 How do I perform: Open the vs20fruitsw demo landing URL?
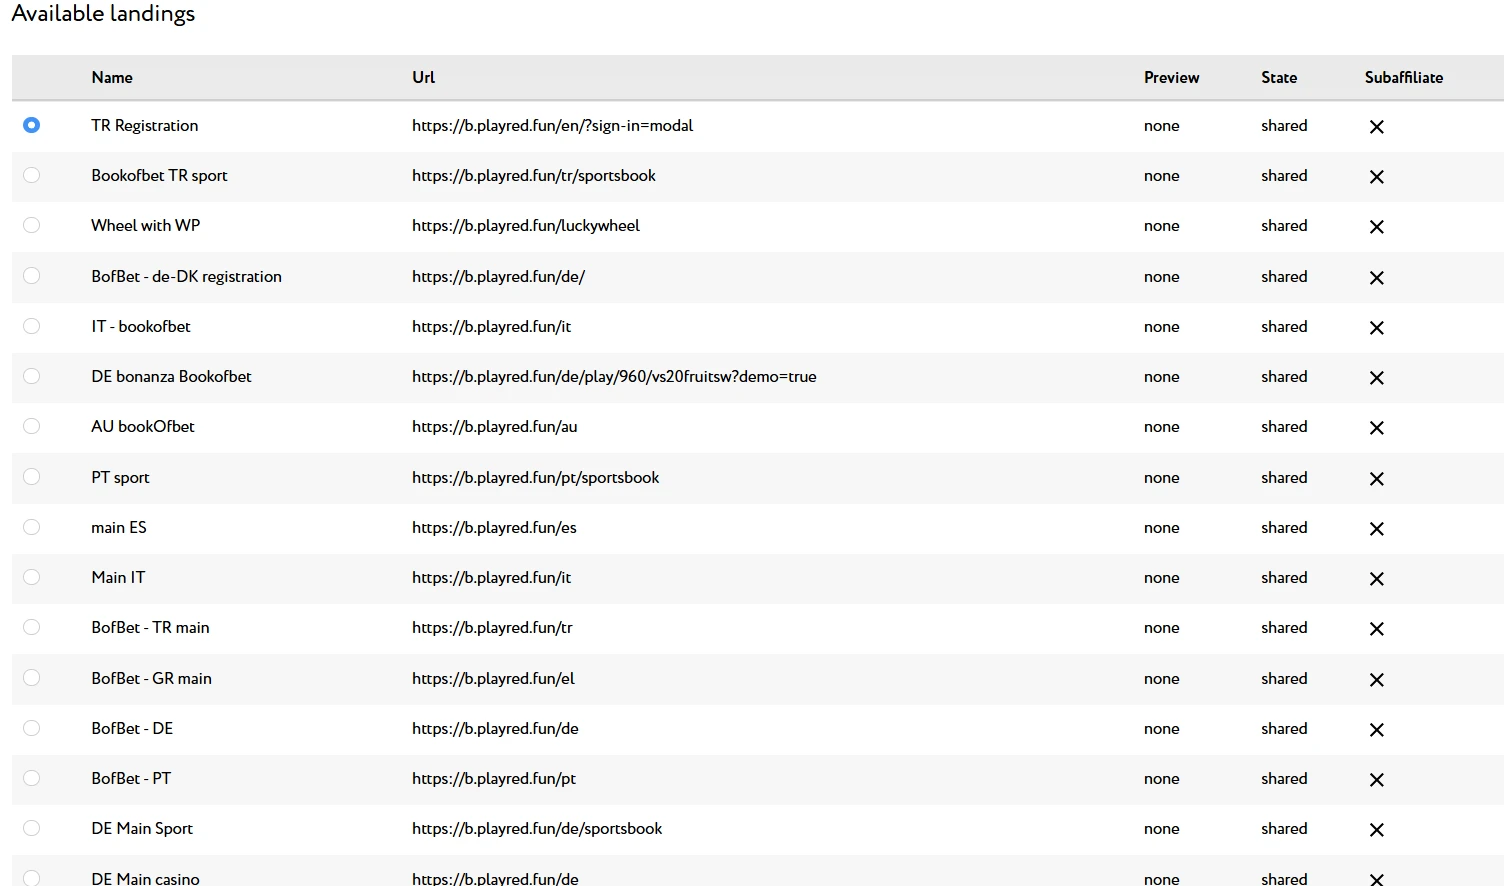tap(614, 377)
